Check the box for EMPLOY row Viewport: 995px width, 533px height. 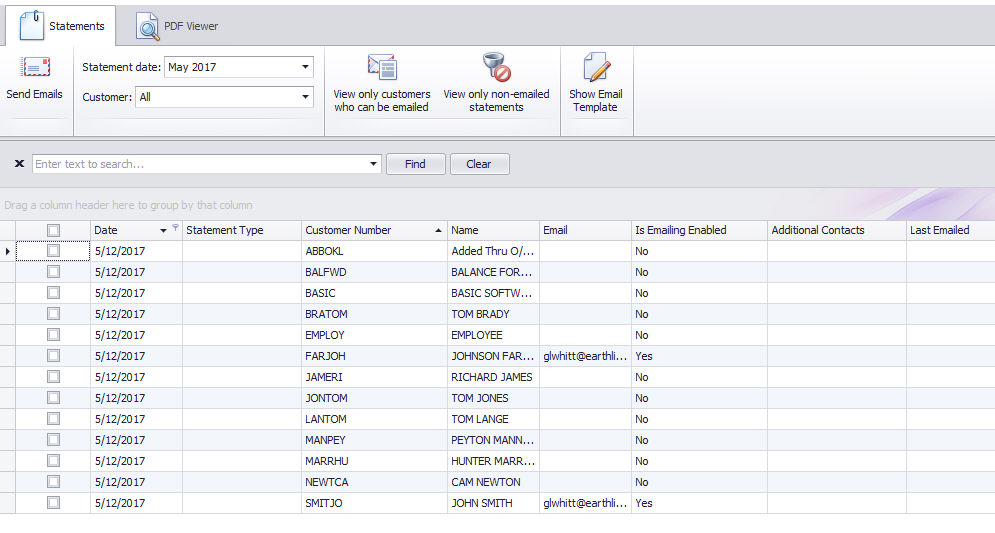tap(53, 334)
